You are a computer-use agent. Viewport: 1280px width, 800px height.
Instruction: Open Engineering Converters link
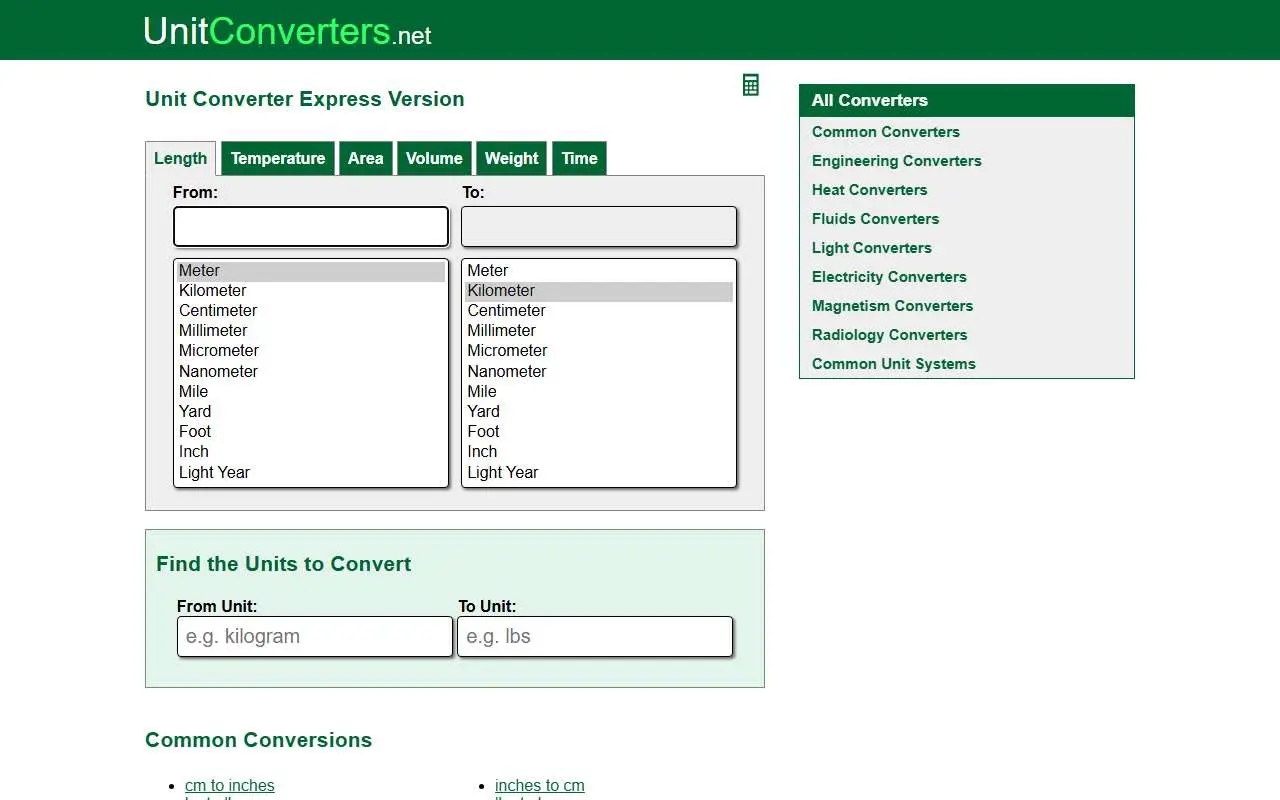tap(897, 161)
